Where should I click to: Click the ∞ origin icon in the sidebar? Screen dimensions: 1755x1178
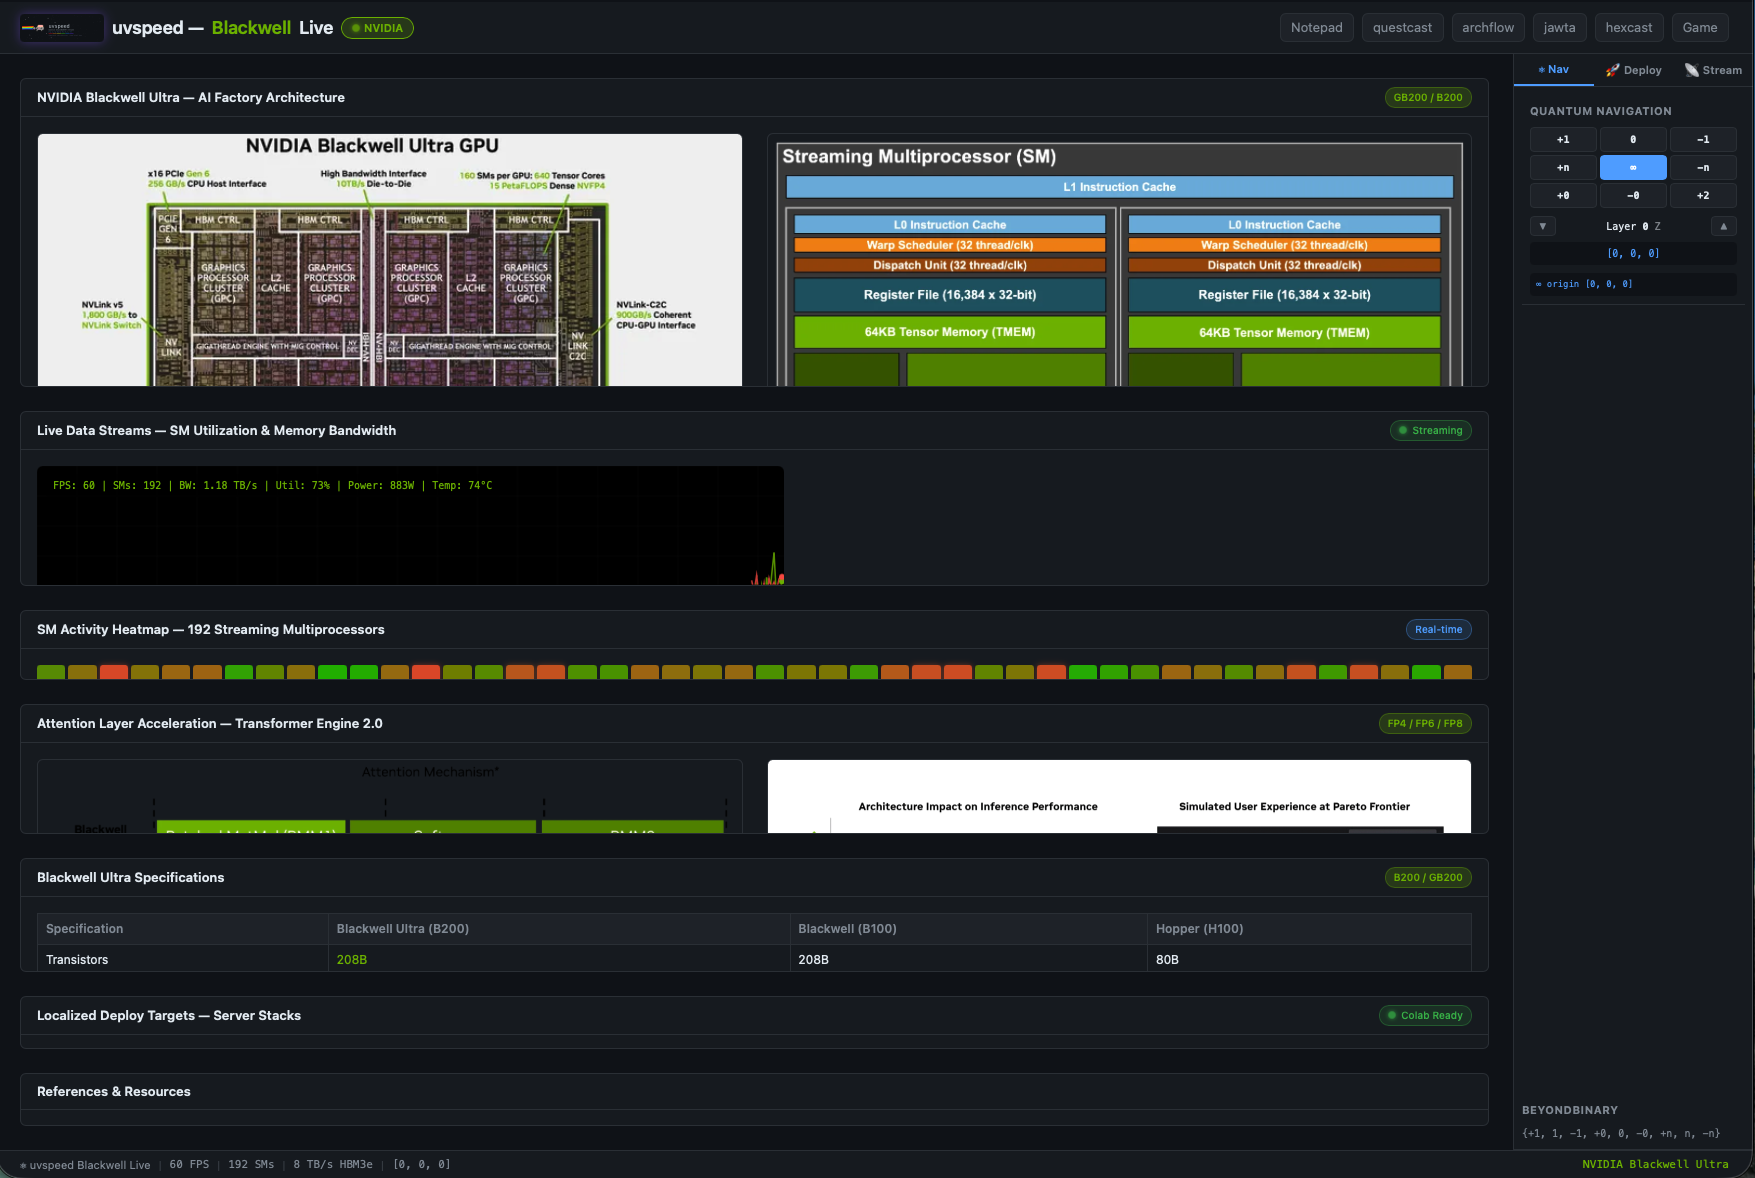click(1537, 284)
